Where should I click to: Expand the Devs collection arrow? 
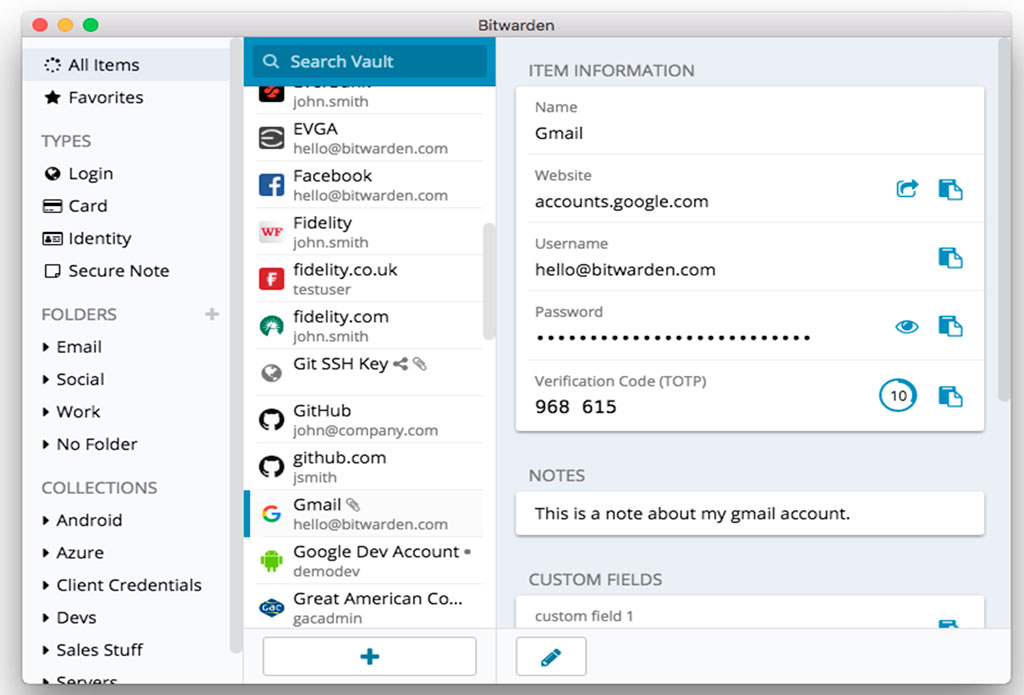click(46, 618)
